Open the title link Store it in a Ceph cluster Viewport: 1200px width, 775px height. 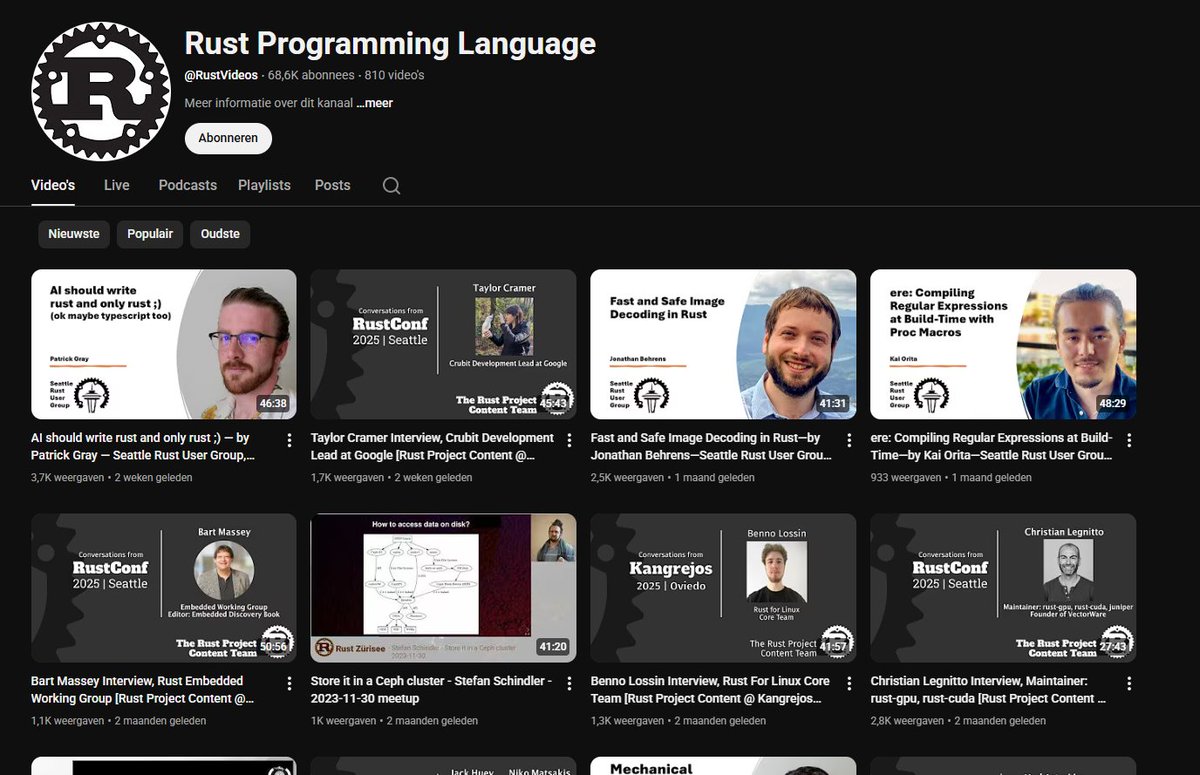click(x=431, y=689)
